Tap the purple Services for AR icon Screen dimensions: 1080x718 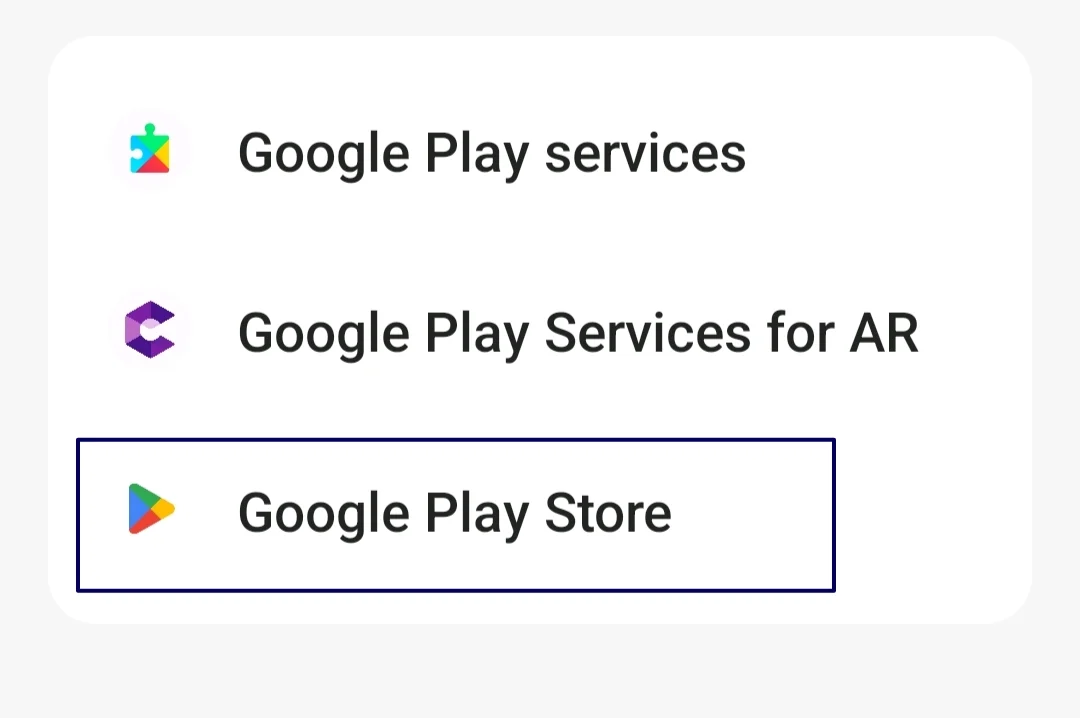click(x=150, y=330)
